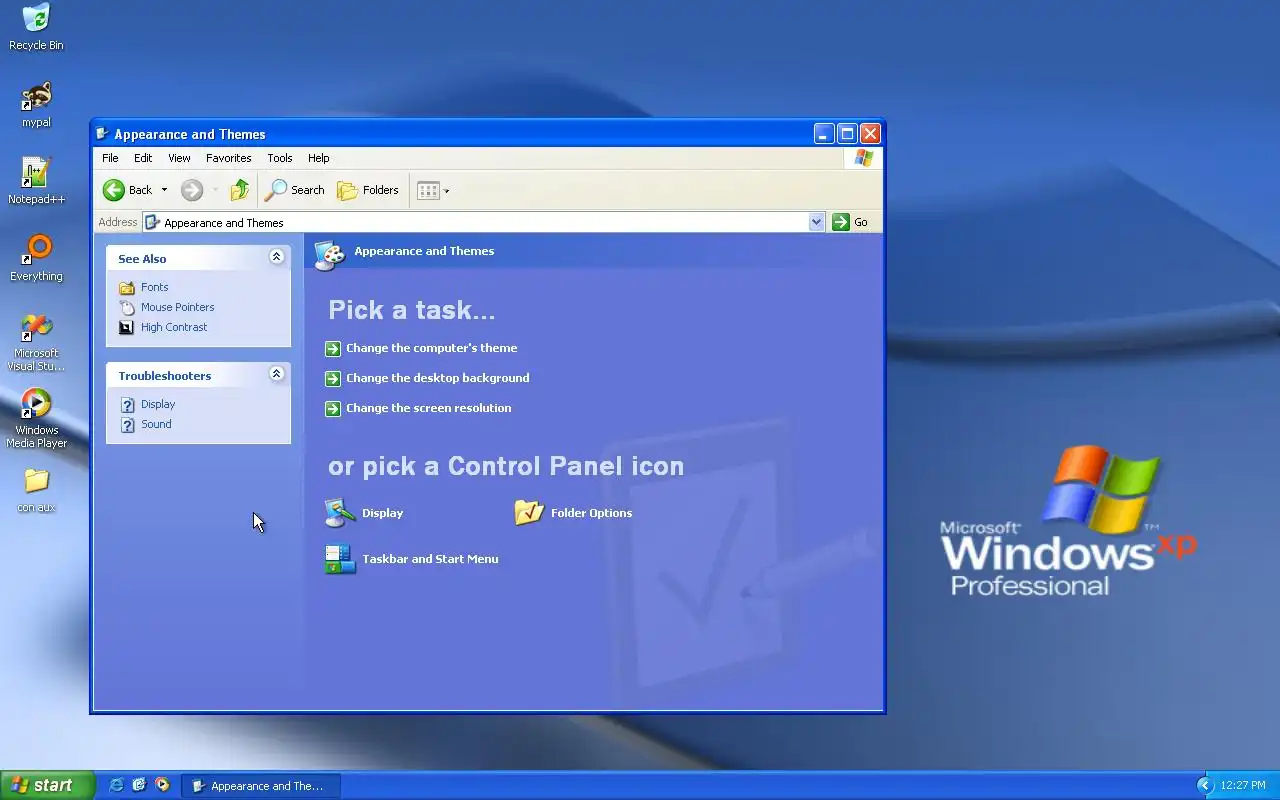
Task: Select the Windows Media Player shortcut
Action: point(36,419)
